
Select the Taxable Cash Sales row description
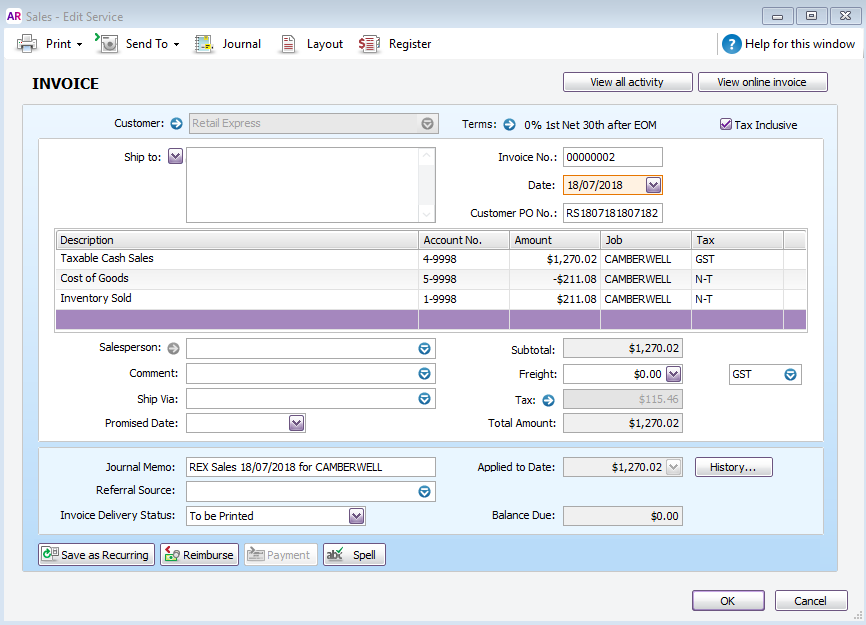(x=237, y=258)
